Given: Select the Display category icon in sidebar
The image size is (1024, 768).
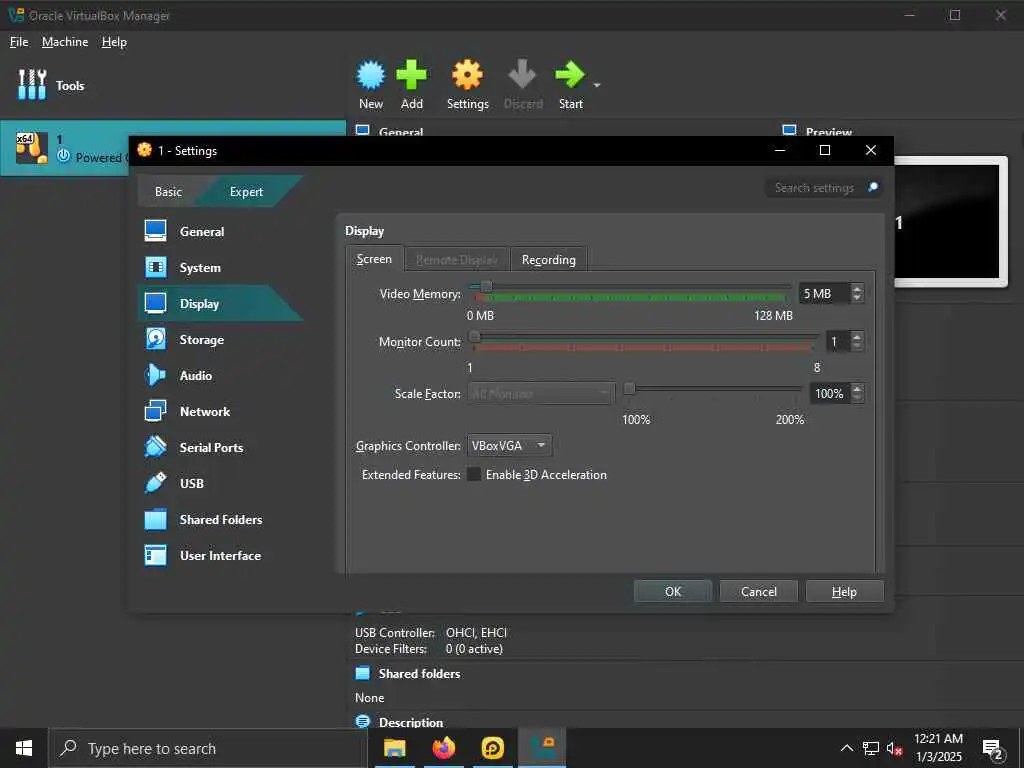Looking at the screenshot, I should click(155, 303).
